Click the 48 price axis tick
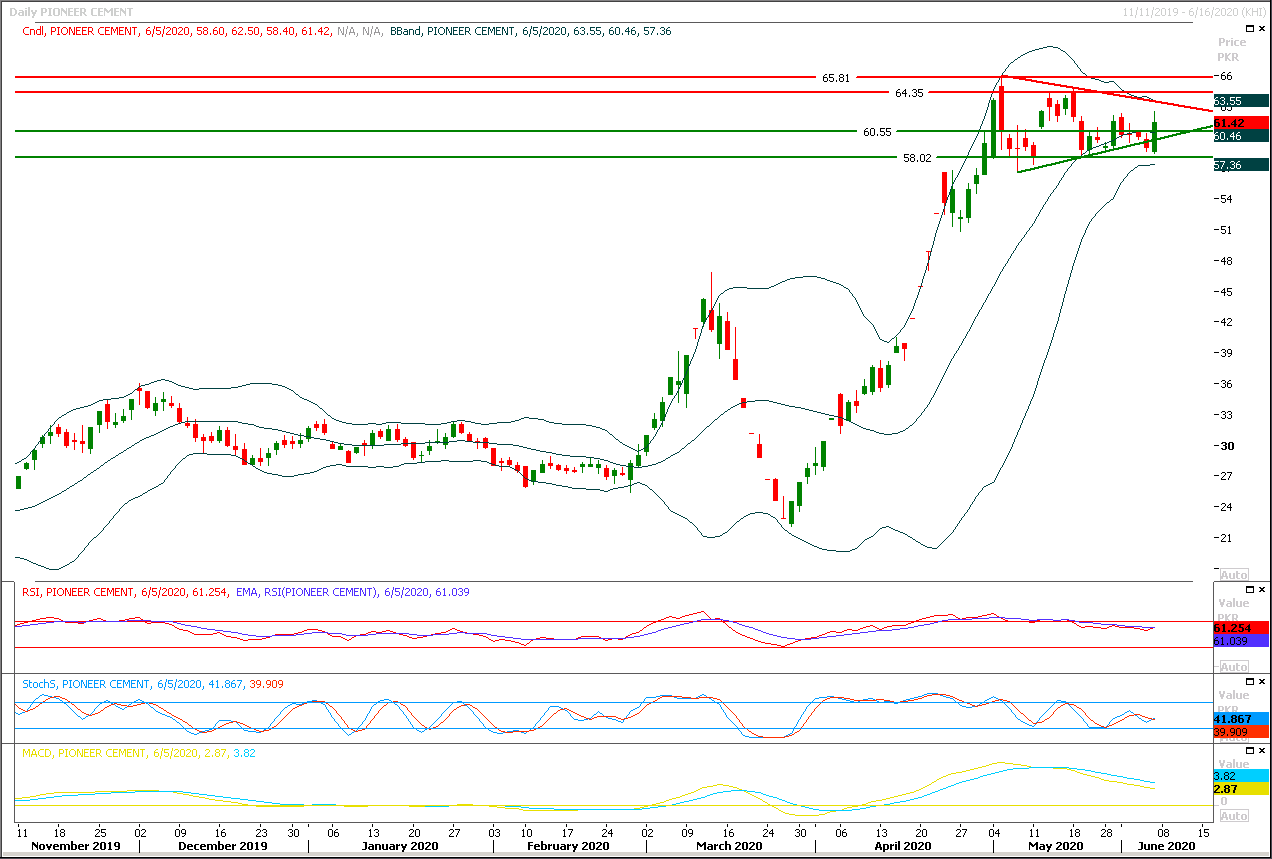1272x859 pixels. coord(1226,261)
